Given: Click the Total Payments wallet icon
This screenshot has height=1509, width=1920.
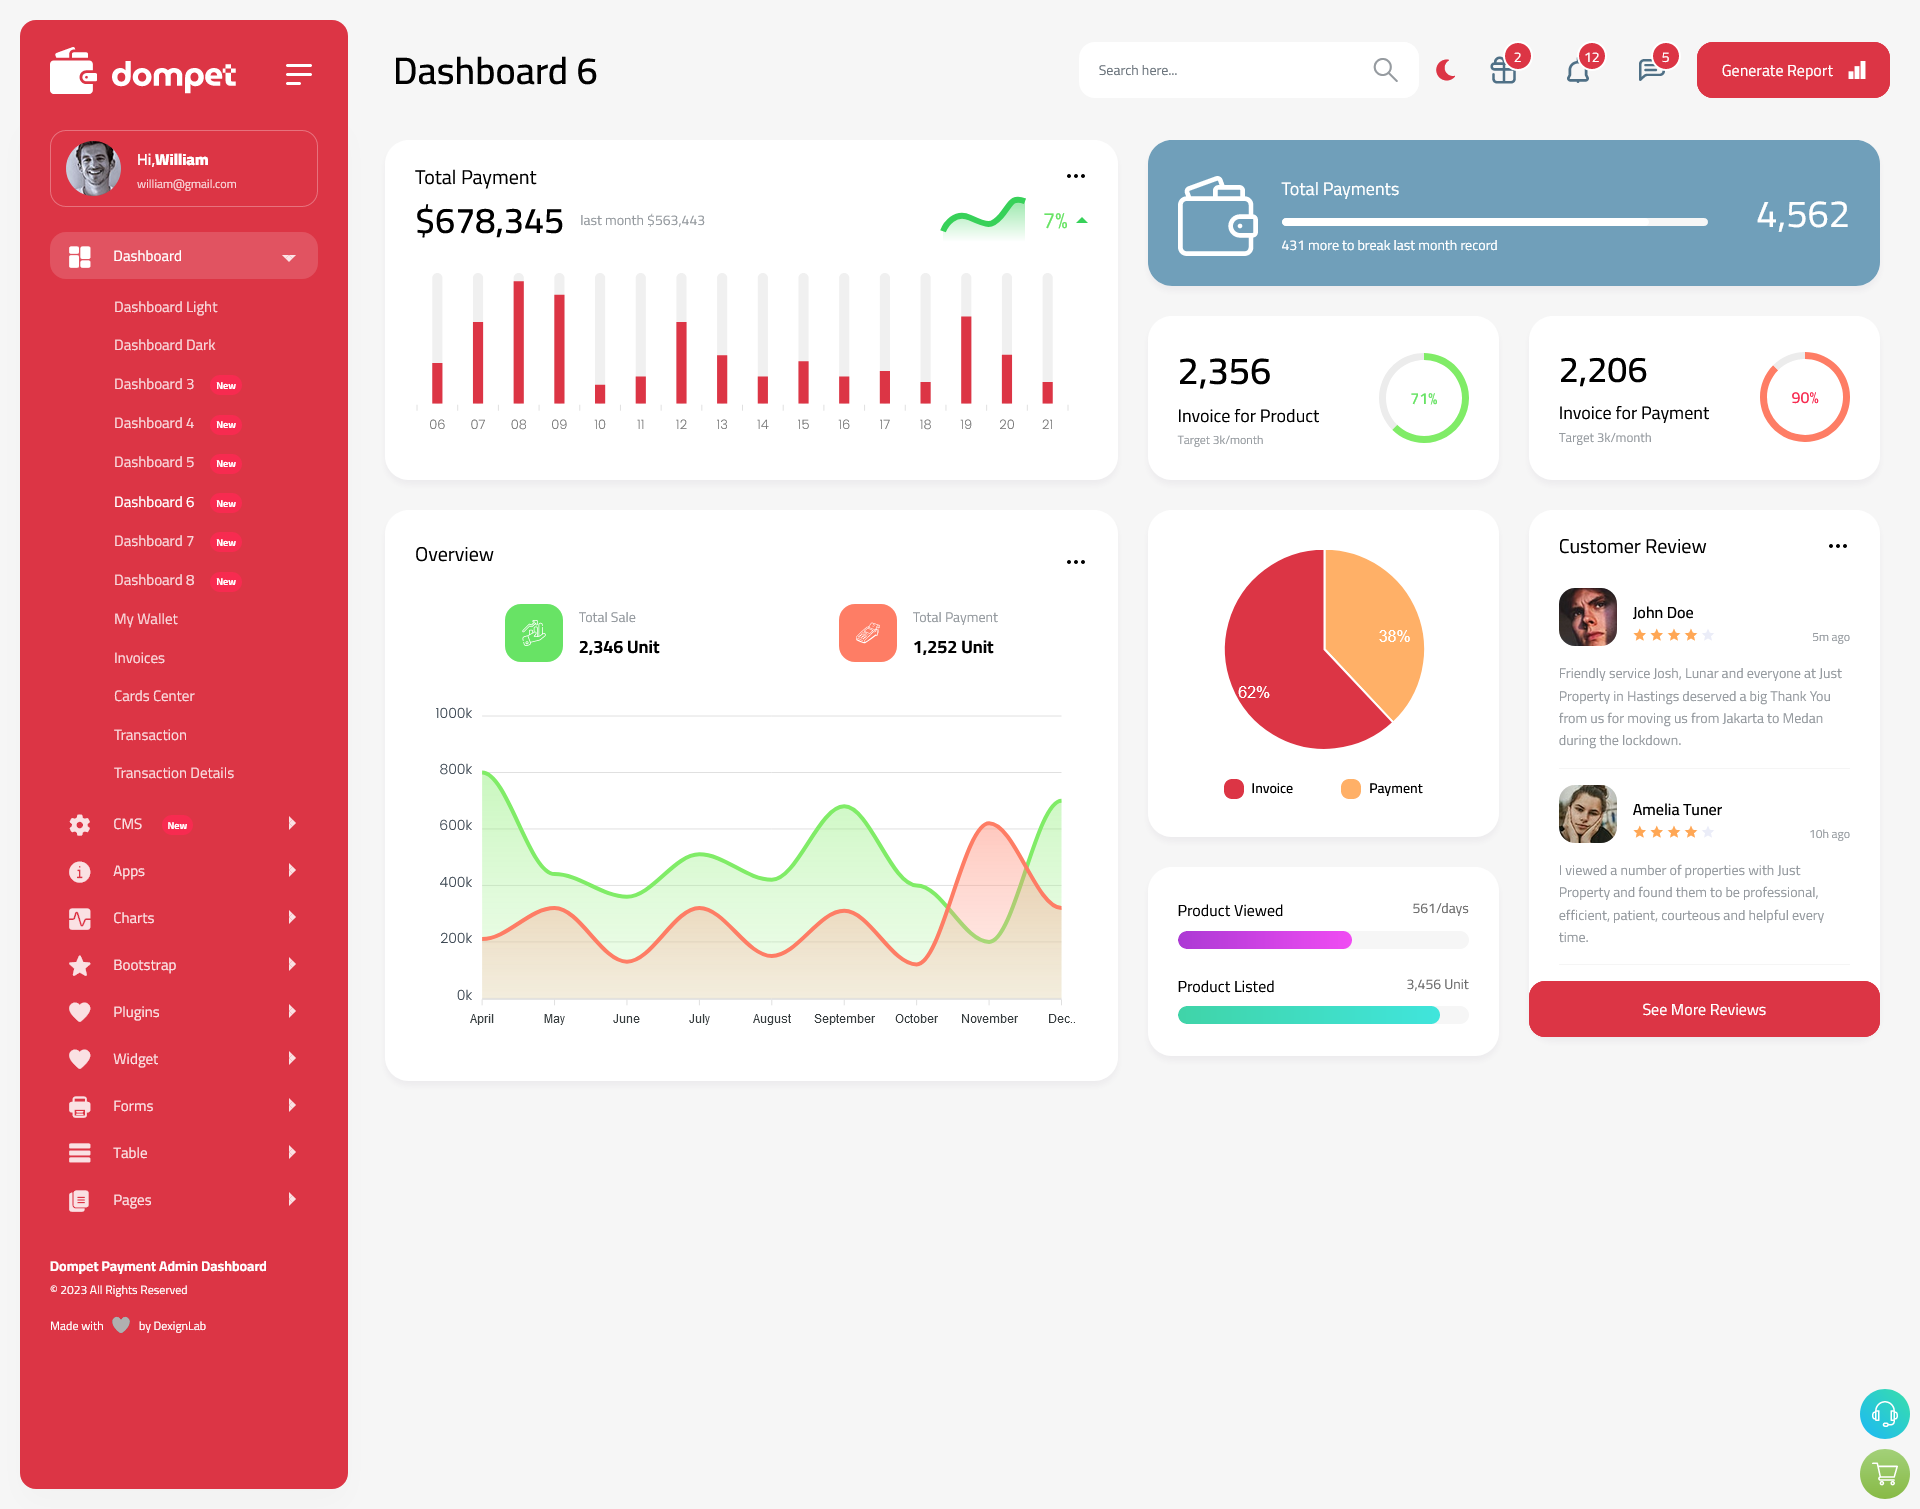Looking at the screenshot, I should [1222, 212].
